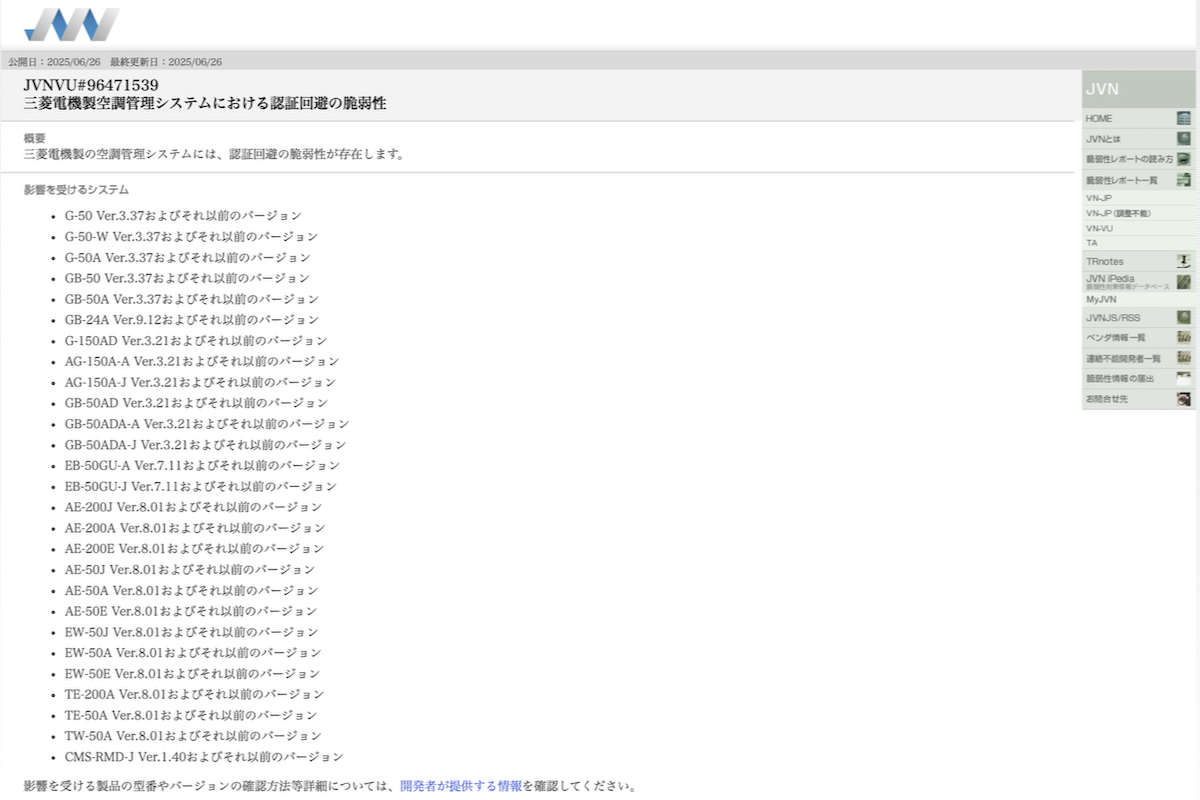Click the TE-200A Ver.8.01 list entry

click(x=195, y=695)
